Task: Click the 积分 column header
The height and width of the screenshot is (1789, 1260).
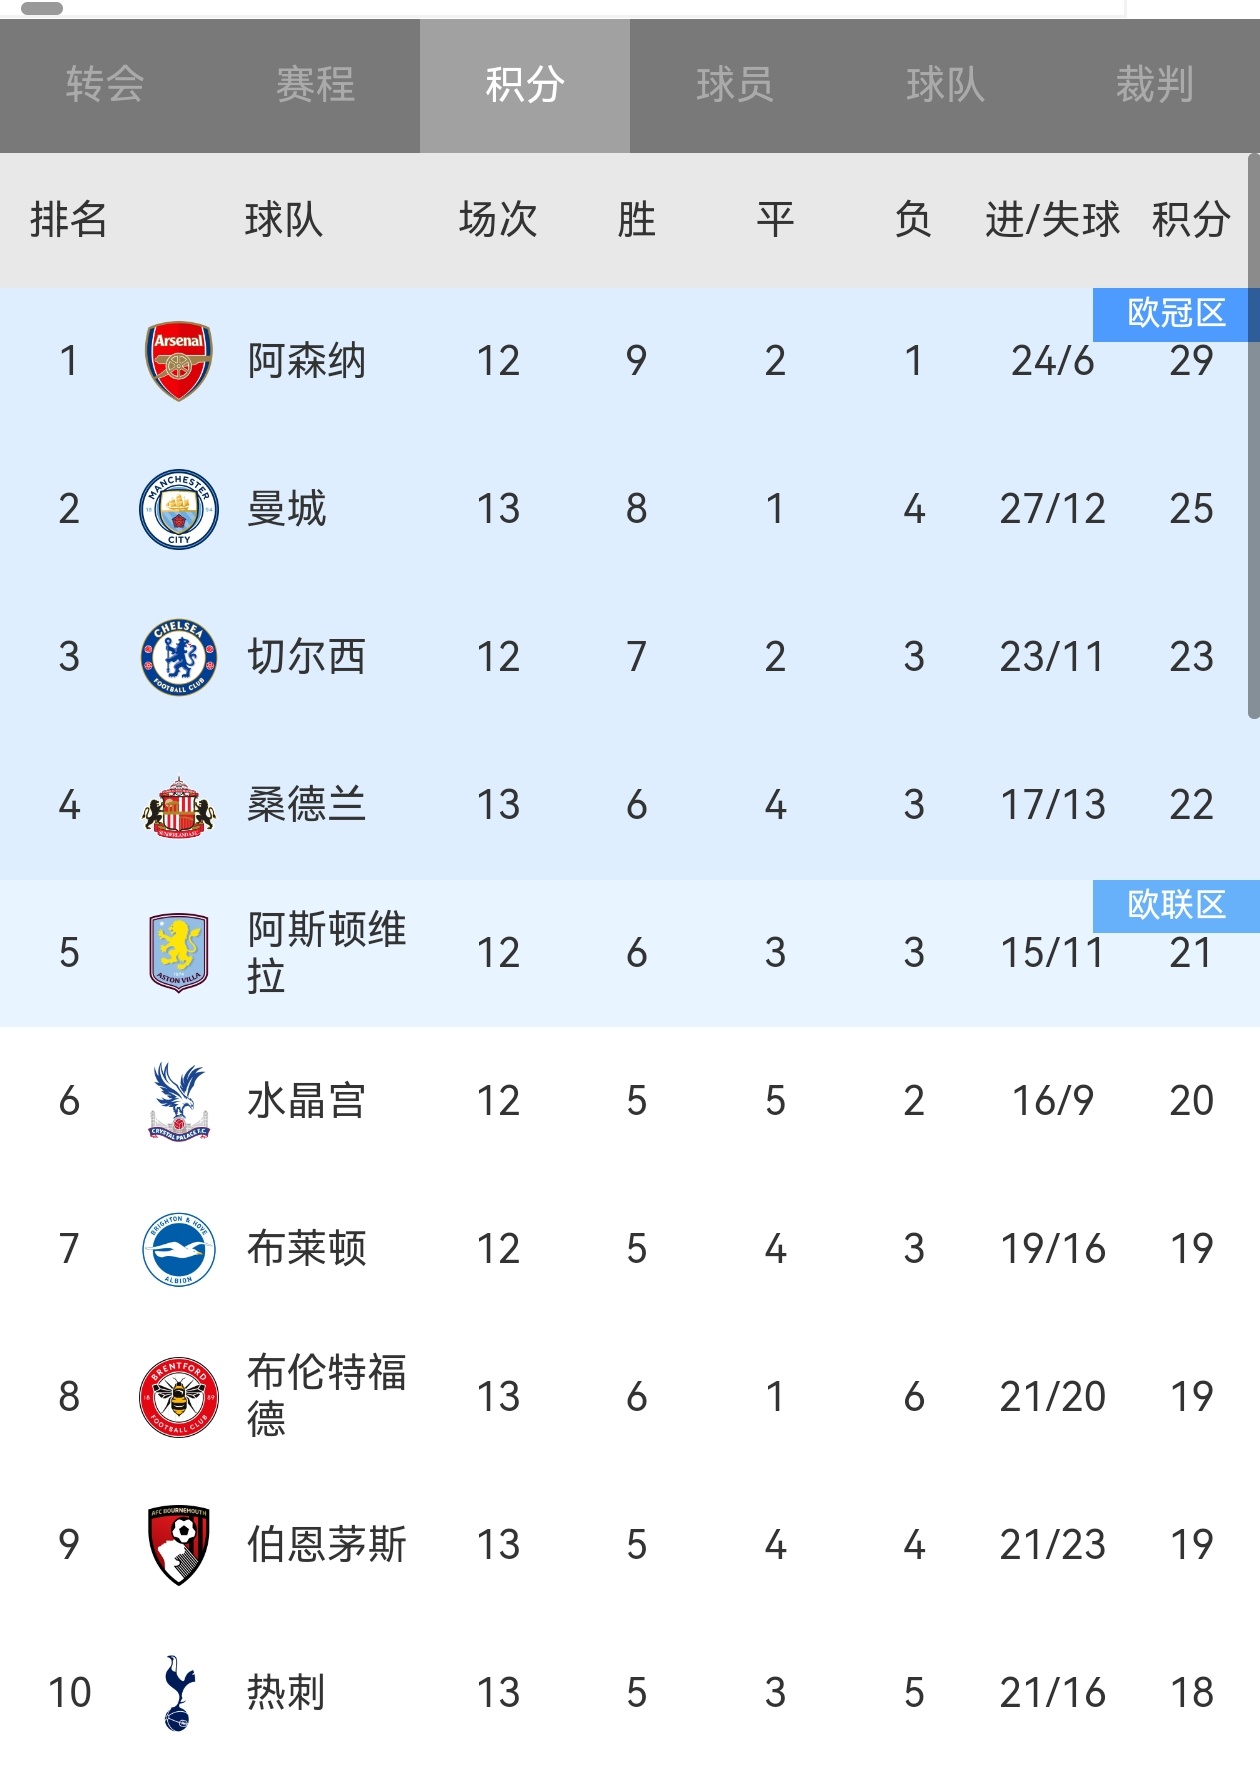Action: point(1190,220)
